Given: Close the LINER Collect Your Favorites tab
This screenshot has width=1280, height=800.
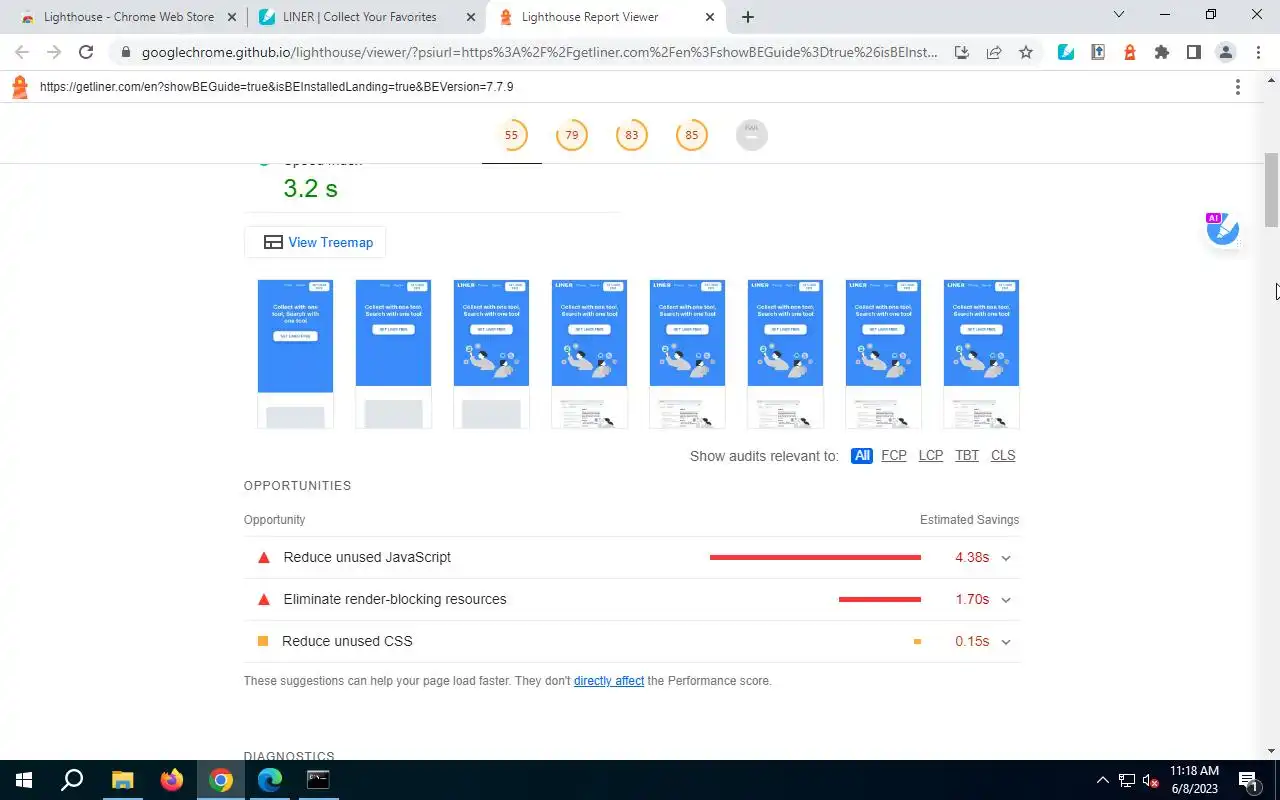Looking at the screenshot, I should pyautogui.click(x=471, y=17).
